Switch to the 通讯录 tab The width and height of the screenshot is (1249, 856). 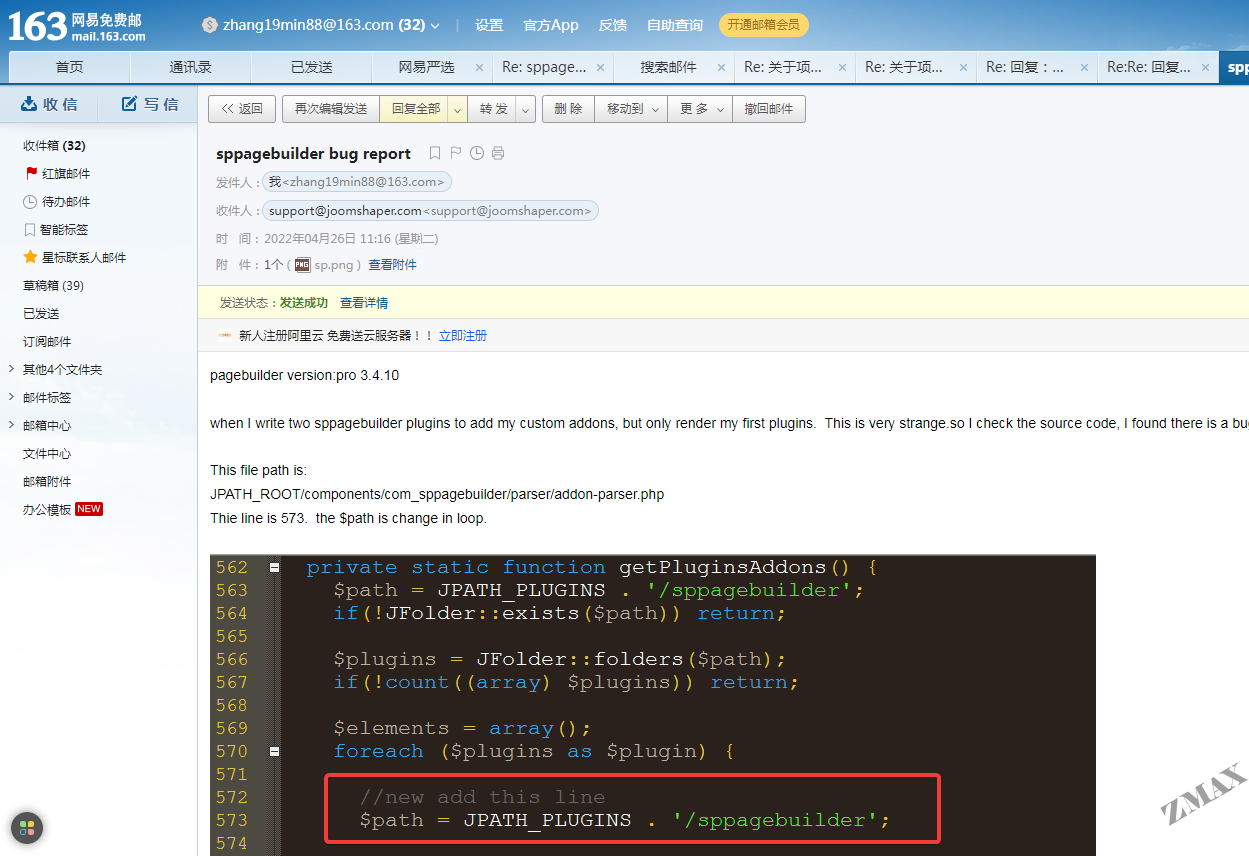[x=190, y=67]
